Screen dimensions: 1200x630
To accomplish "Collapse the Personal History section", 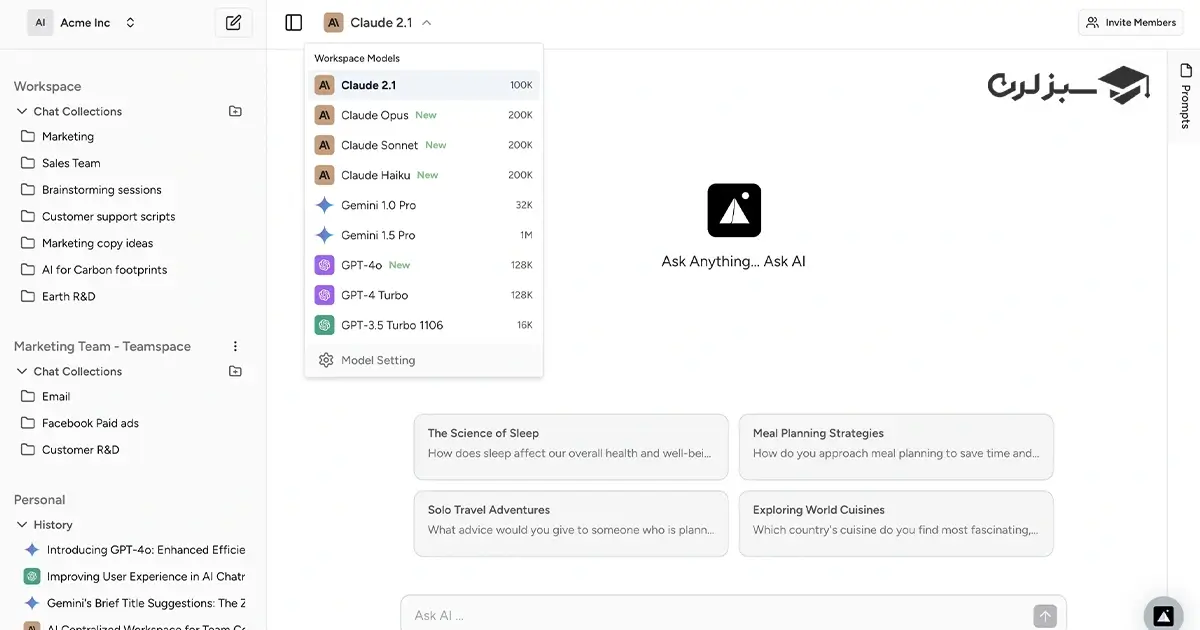I will tap(22, 524).
